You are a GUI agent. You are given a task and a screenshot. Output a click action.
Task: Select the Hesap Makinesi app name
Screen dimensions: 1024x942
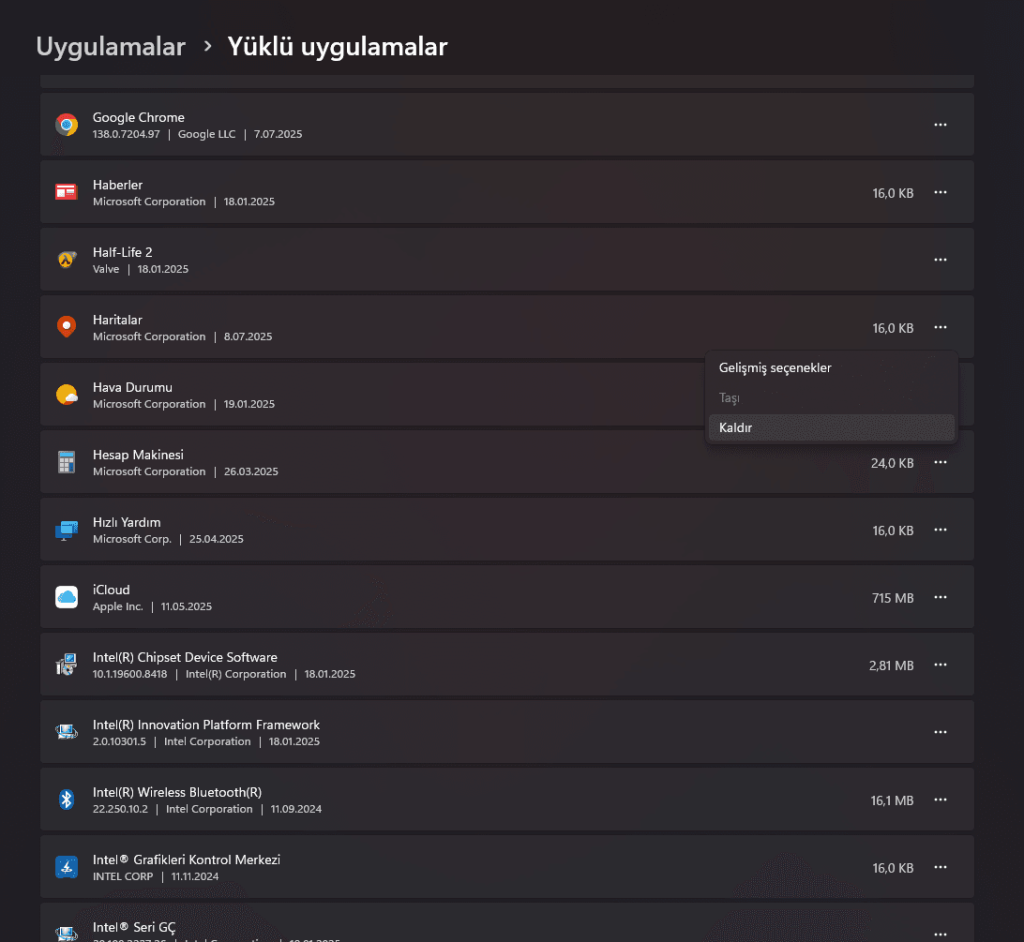point(138,455)
